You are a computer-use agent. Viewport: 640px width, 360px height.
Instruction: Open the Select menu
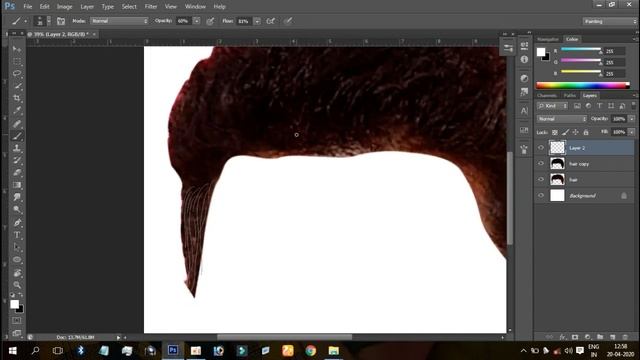(x=129, y=7)
